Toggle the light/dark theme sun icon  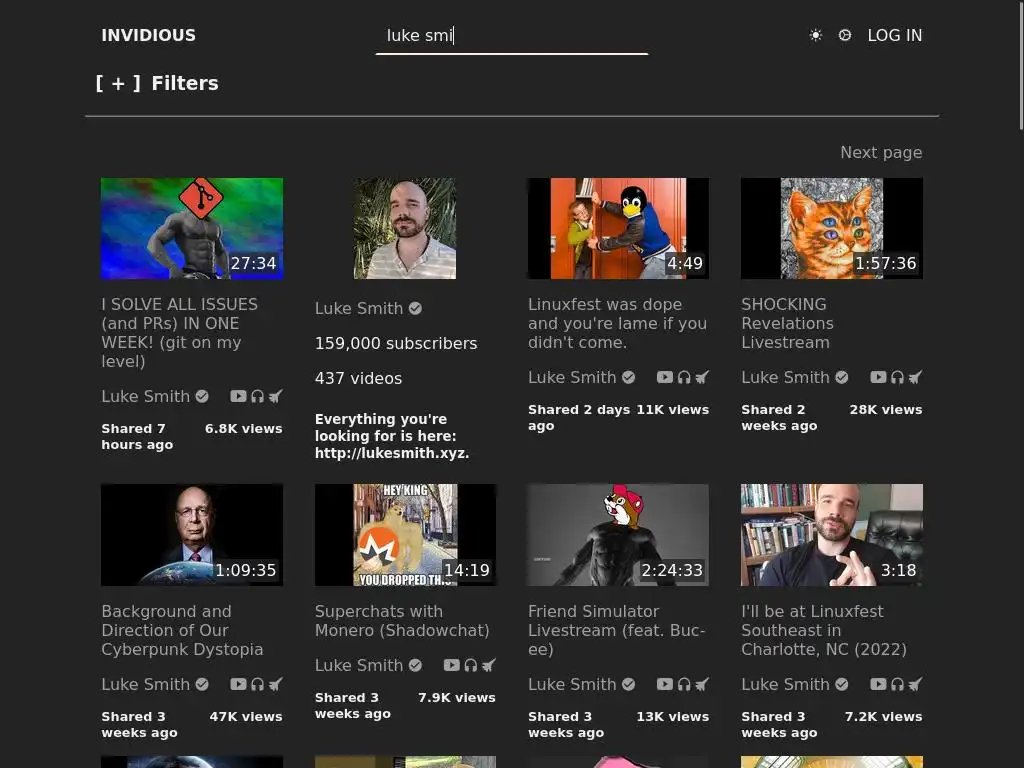815,35
